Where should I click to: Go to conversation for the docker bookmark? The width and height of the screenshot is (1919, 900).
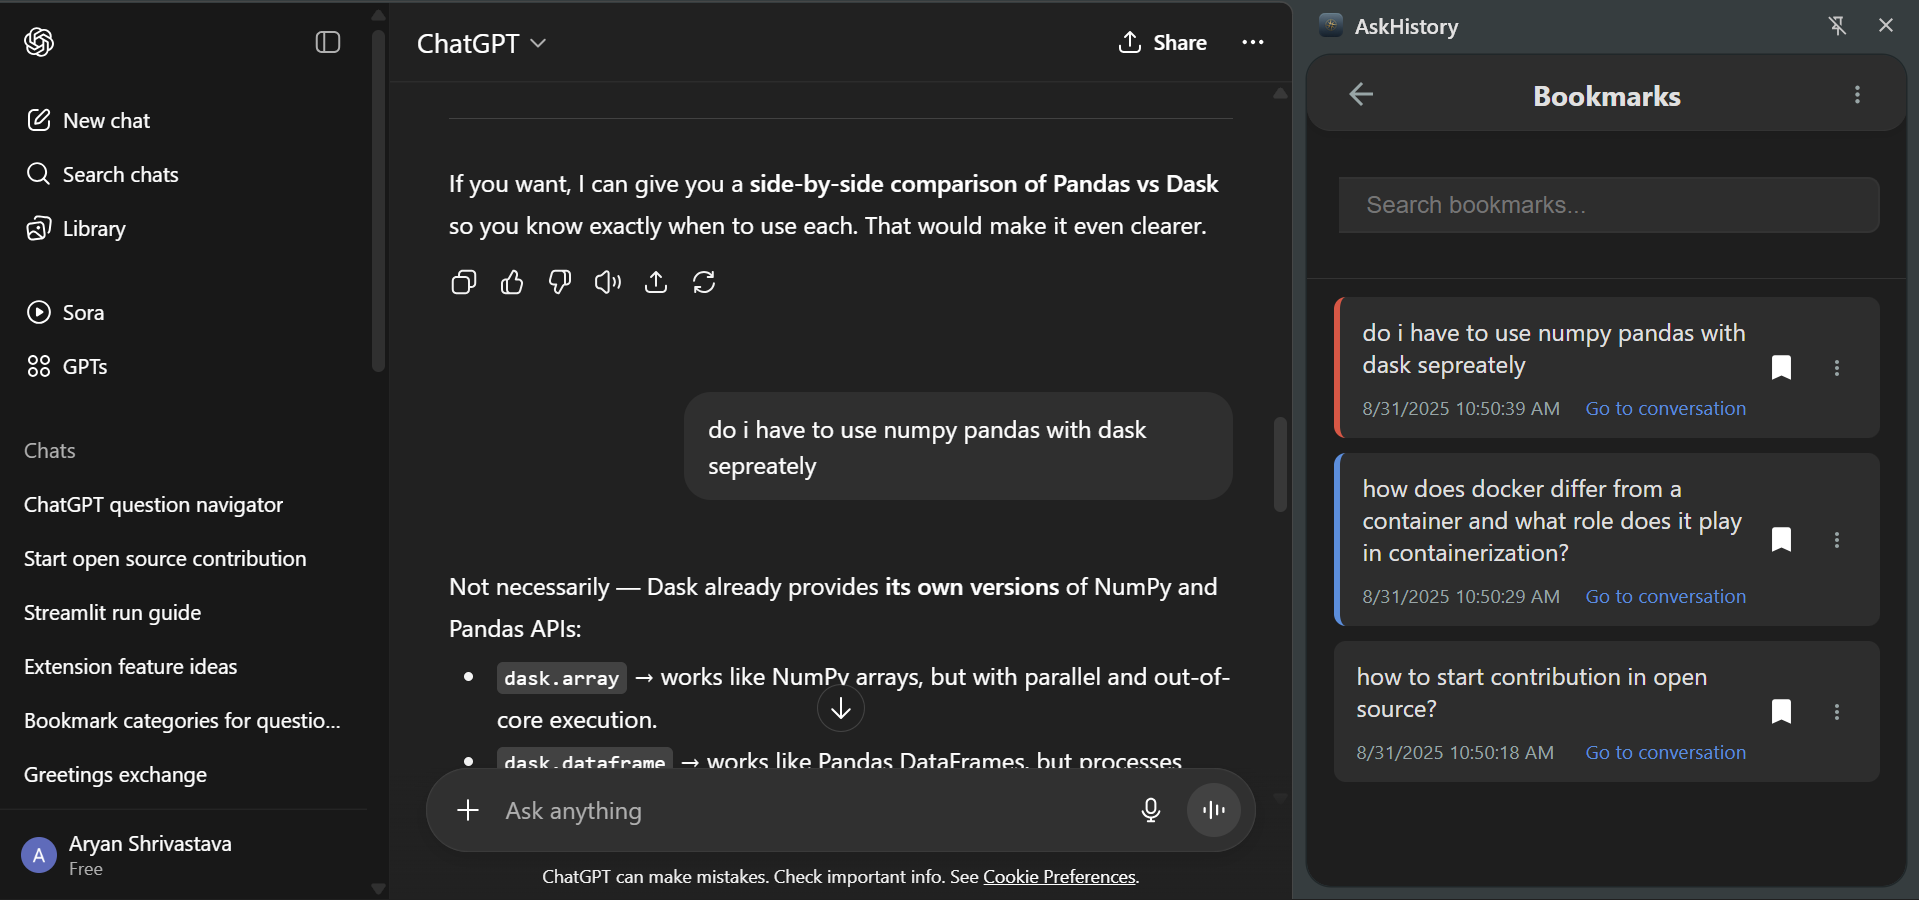(x=1666, y=597)
